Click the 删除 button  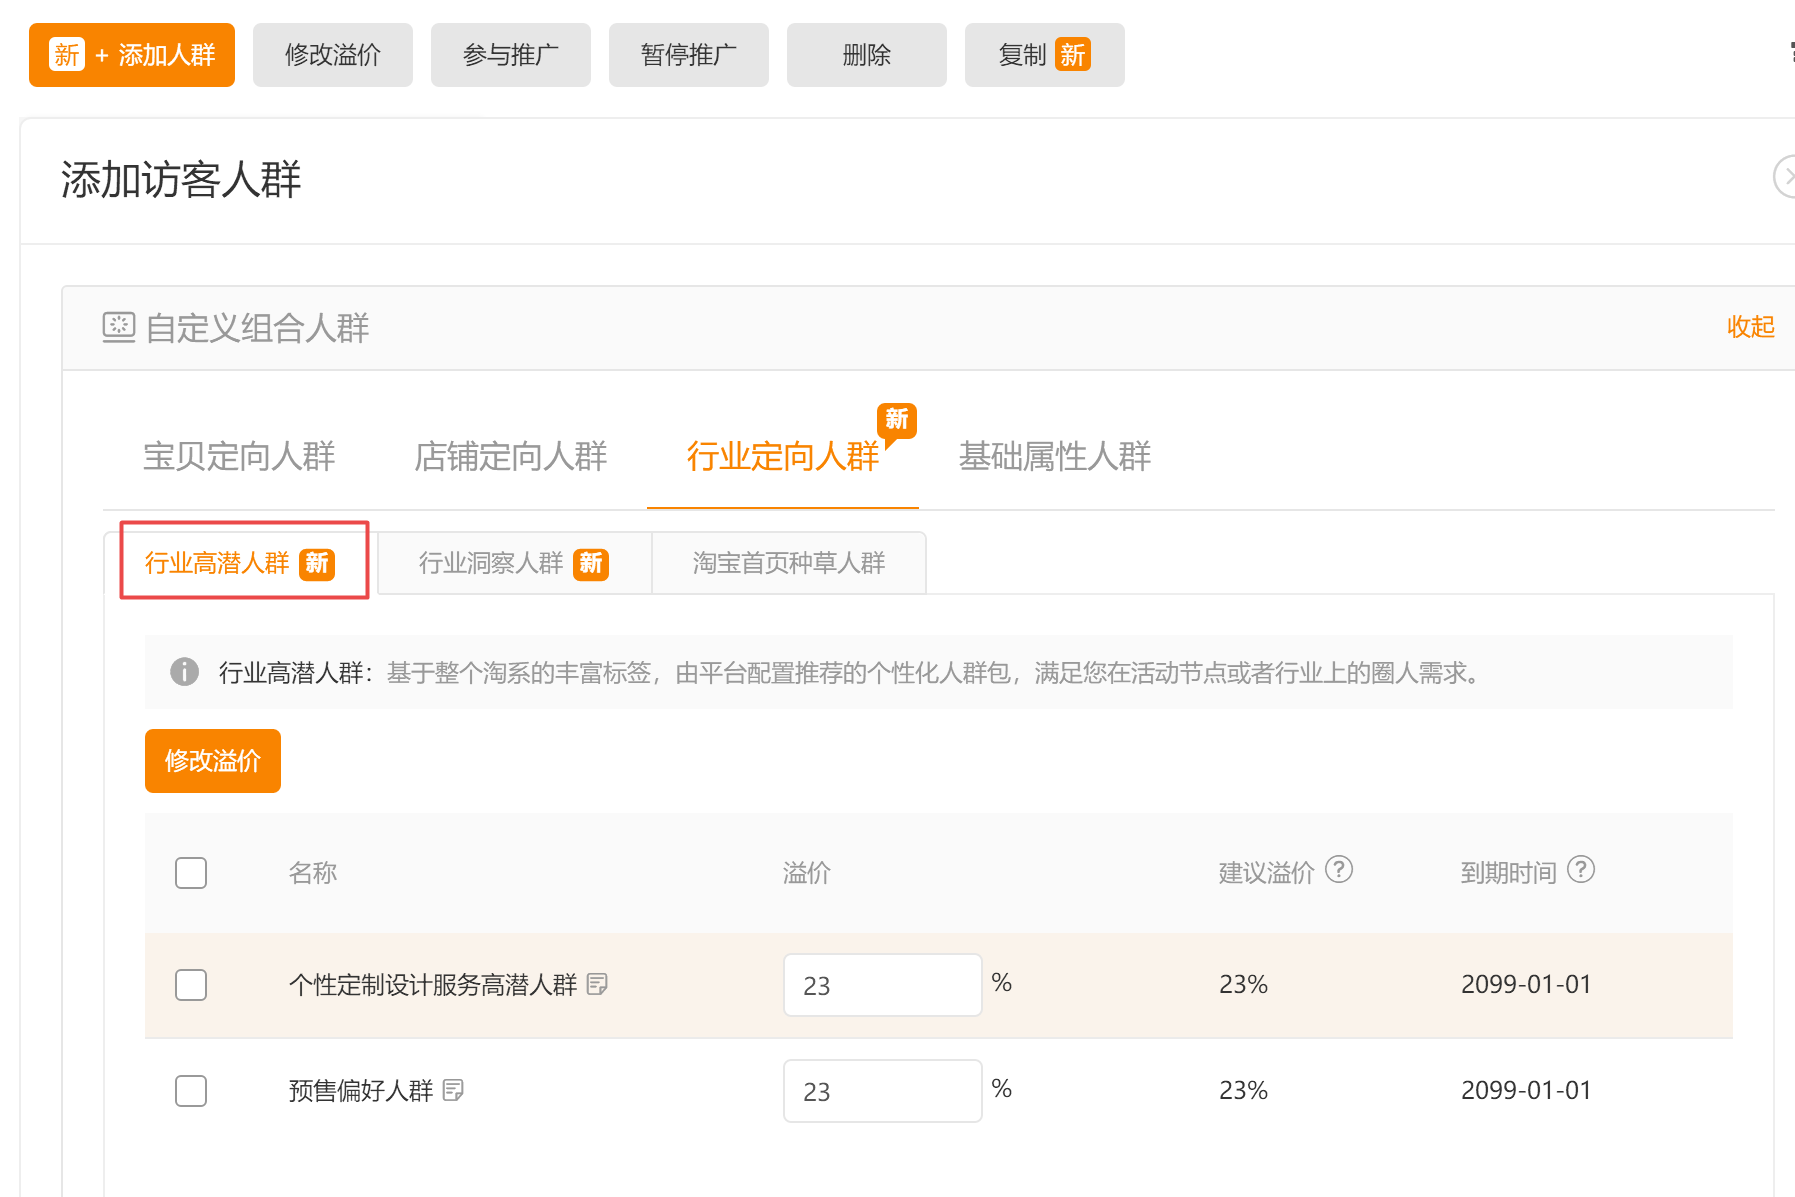[x=867, y=55]
